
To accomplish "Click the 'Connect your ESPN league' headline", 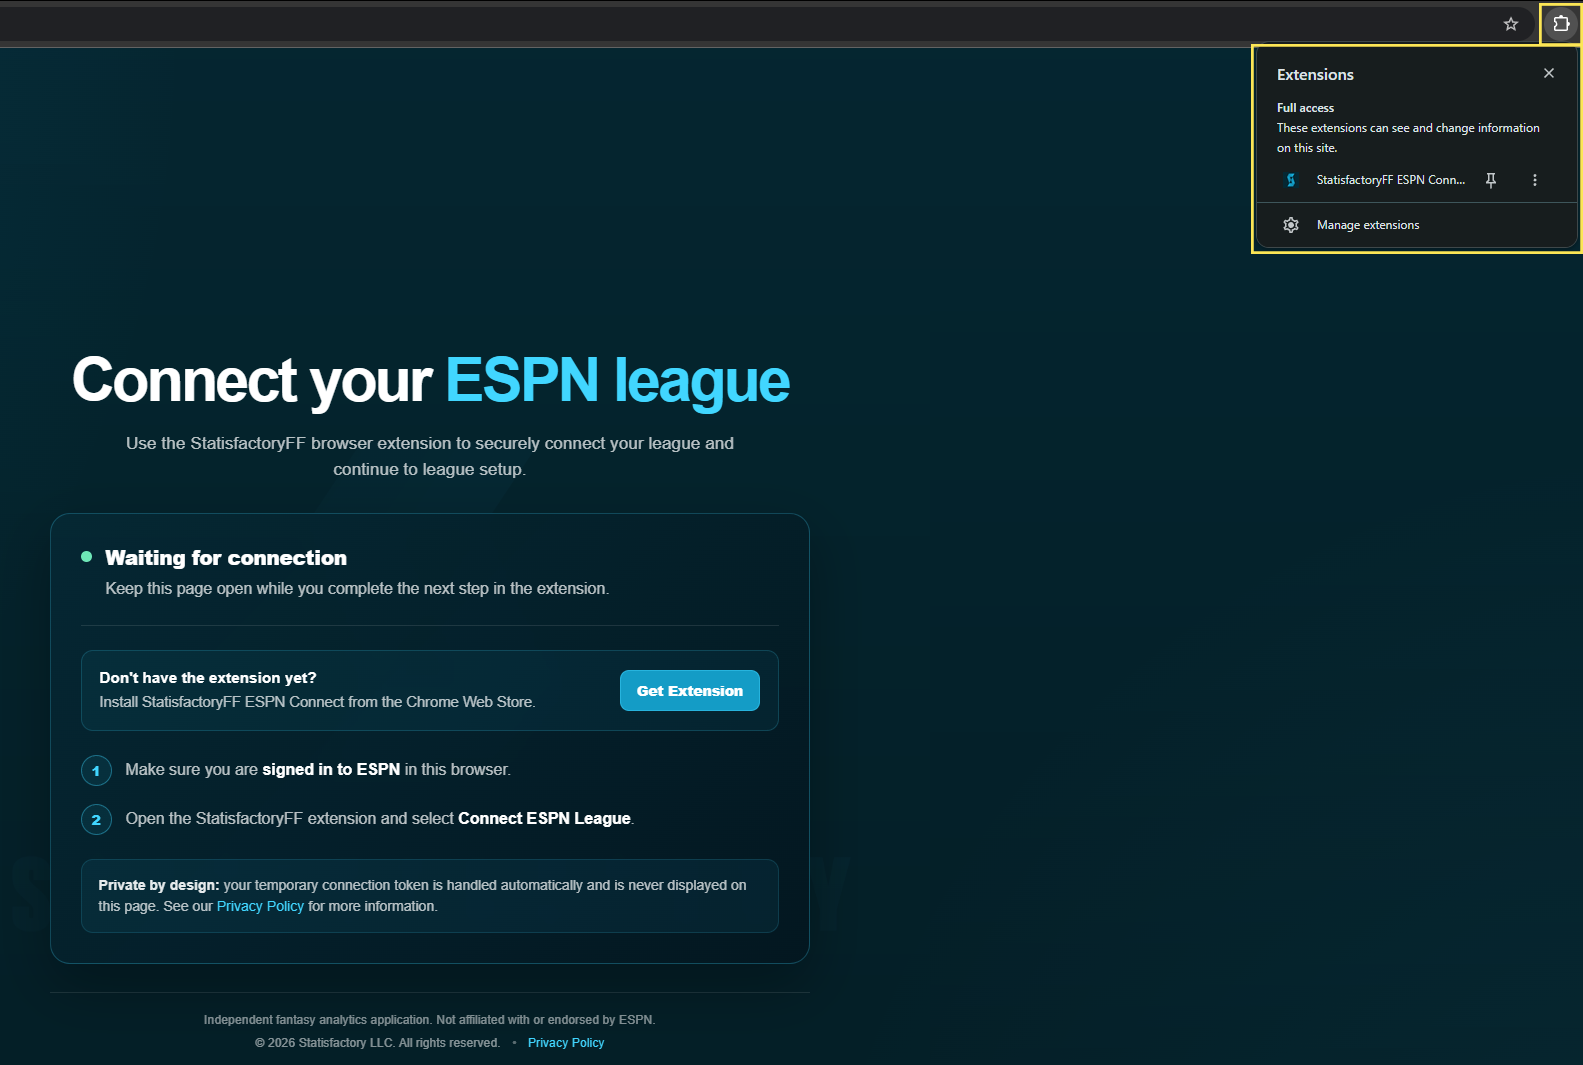I will [x=431, y=381].
